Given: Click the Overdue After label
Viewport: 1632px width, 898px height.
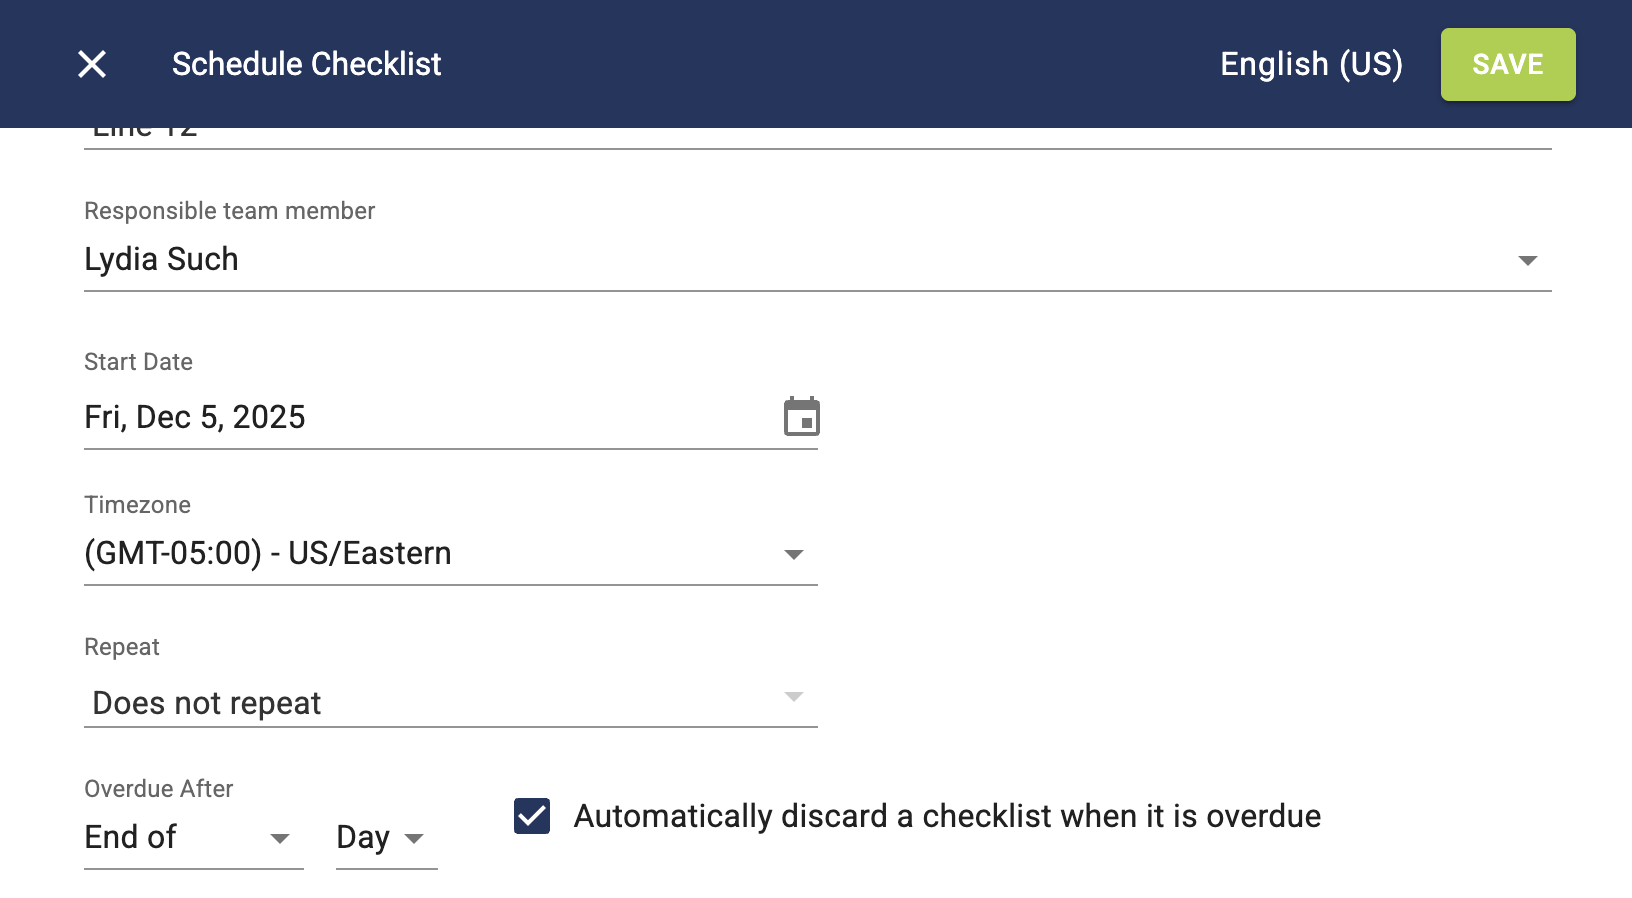Looking at the screenshot, I should click(158, 789).
